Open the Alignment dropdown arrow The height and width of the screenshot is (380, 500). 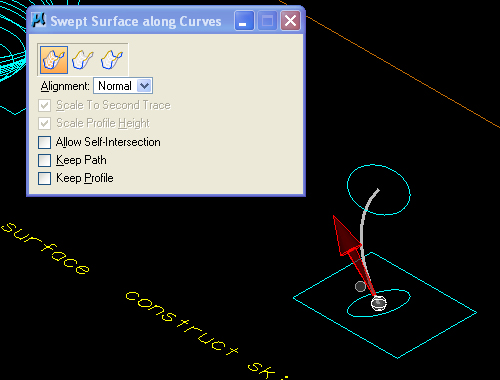145,86
